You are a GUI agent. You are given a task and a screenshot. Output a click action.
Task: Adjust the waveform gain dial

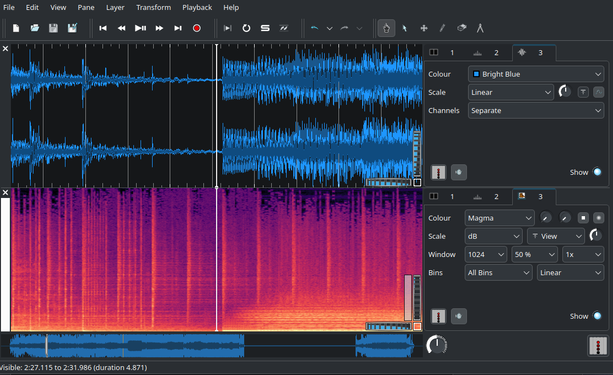pos(565,92)
